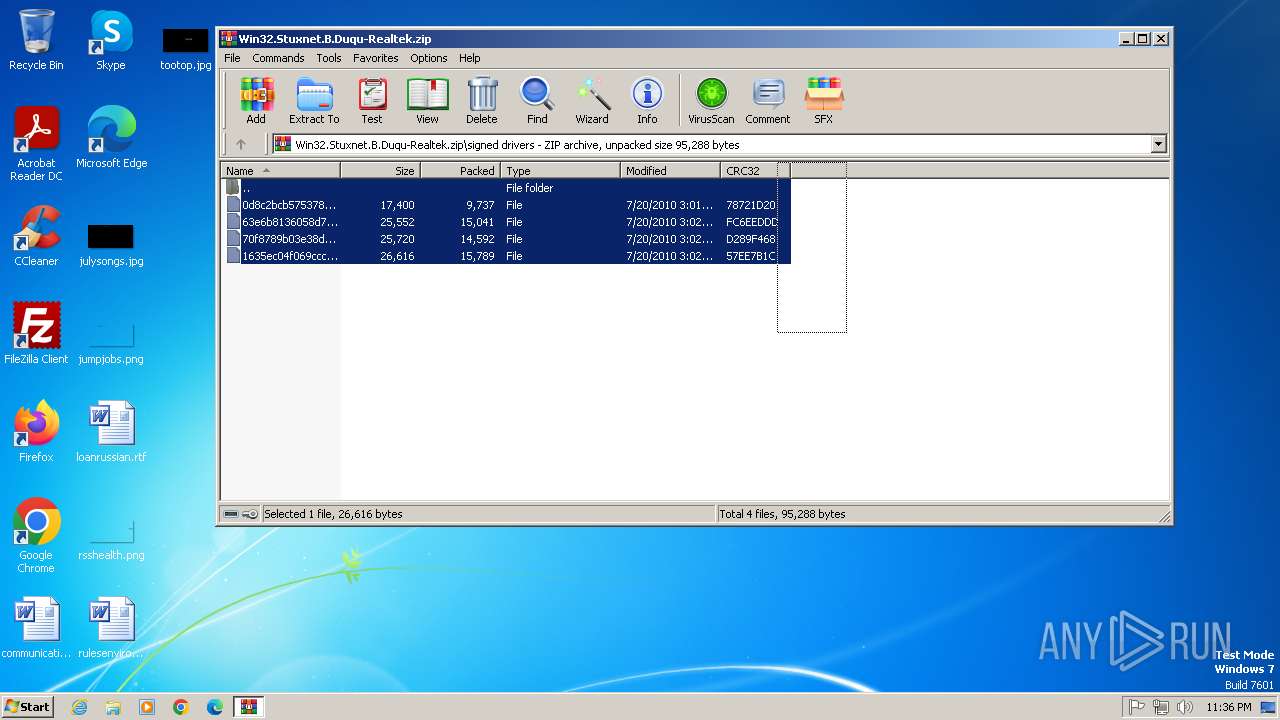The image size is (1280, 720).
Task: Click the Test archive icon
Action: pyautogui.click(x=372, y=101)
